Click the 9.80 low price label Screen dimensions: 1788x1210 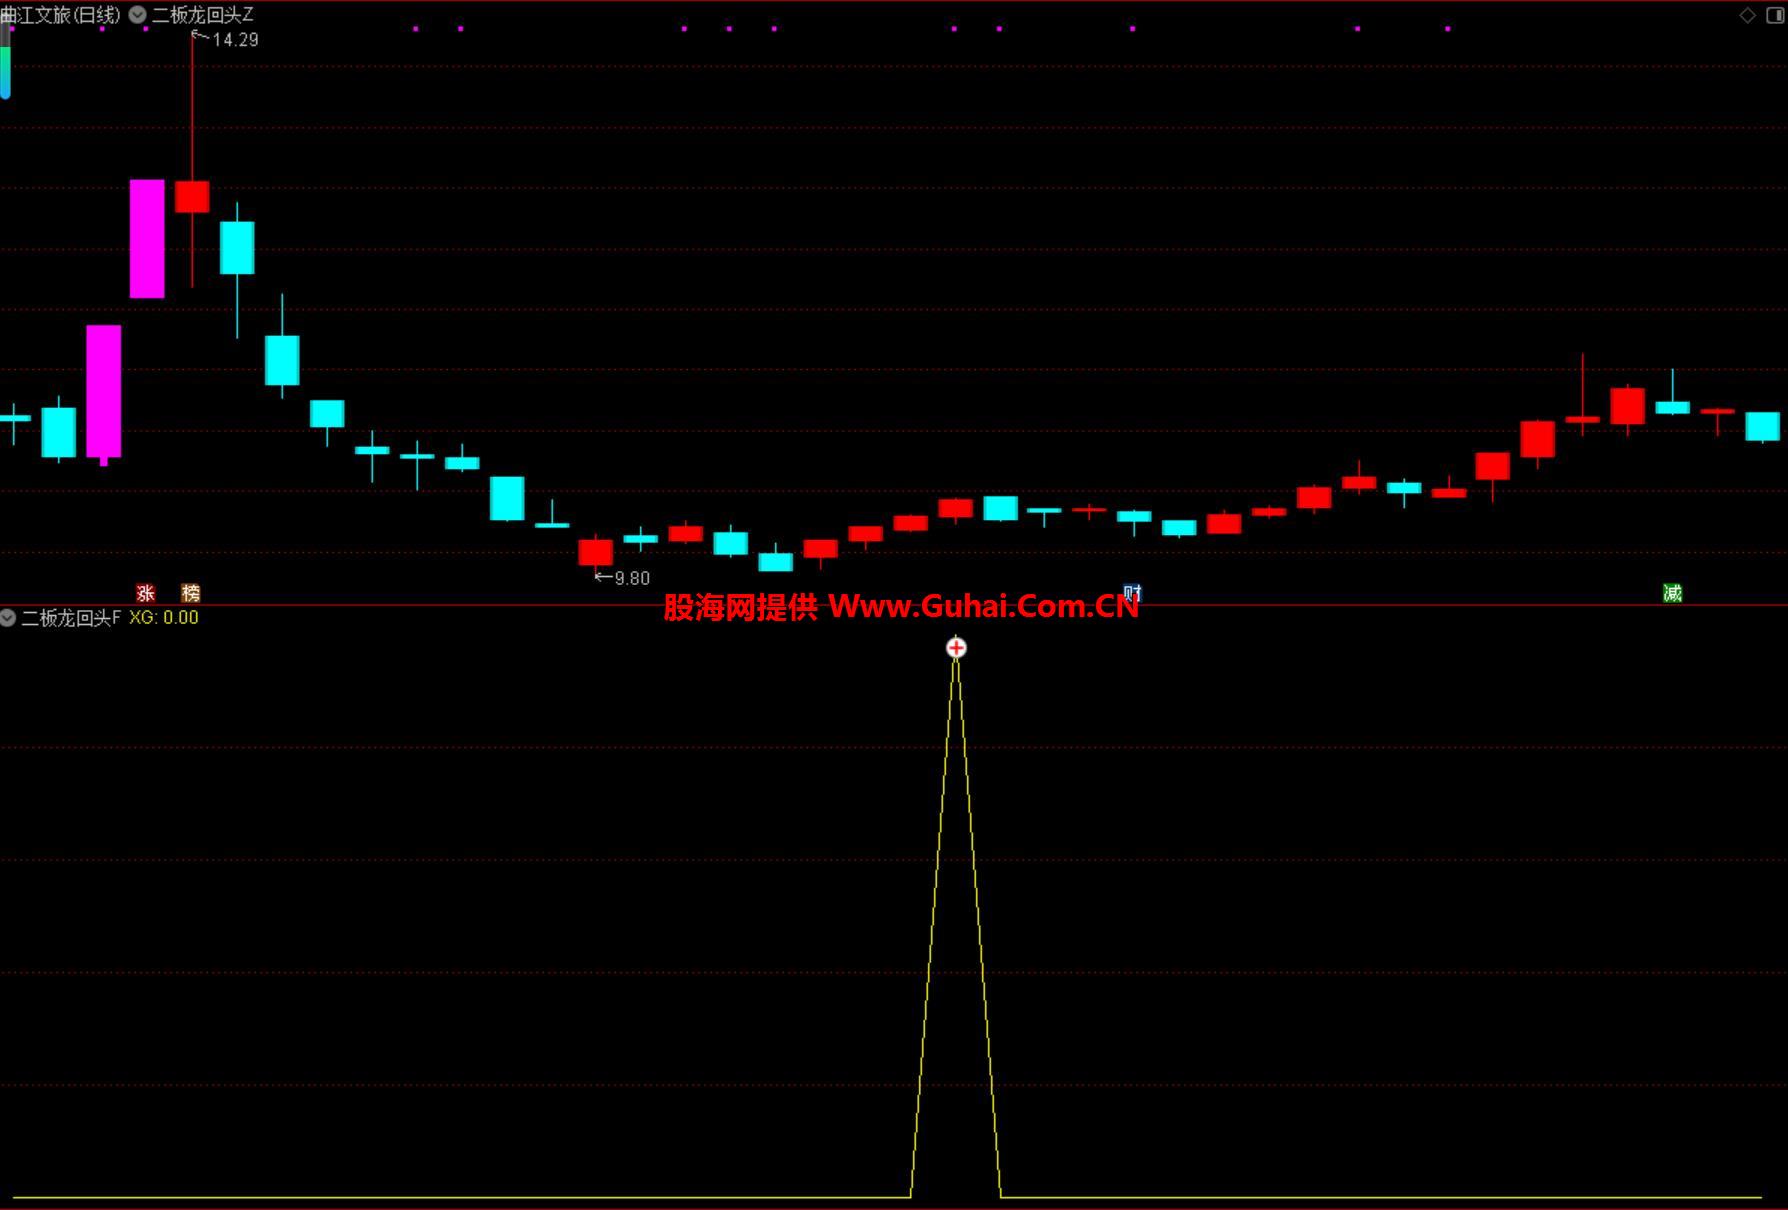pyautogui.click(x=631, y=578)
